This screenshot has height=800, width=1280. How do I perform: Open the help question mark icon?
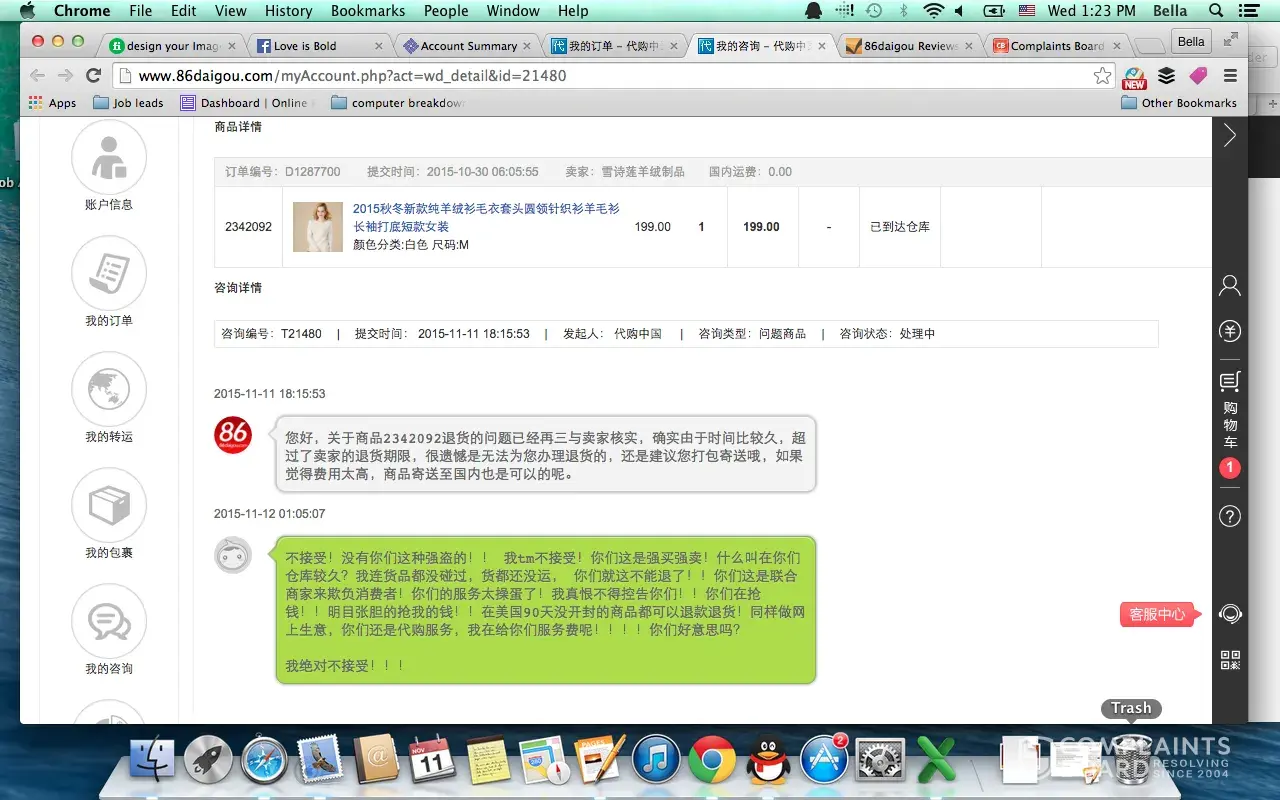point(1230,516)
